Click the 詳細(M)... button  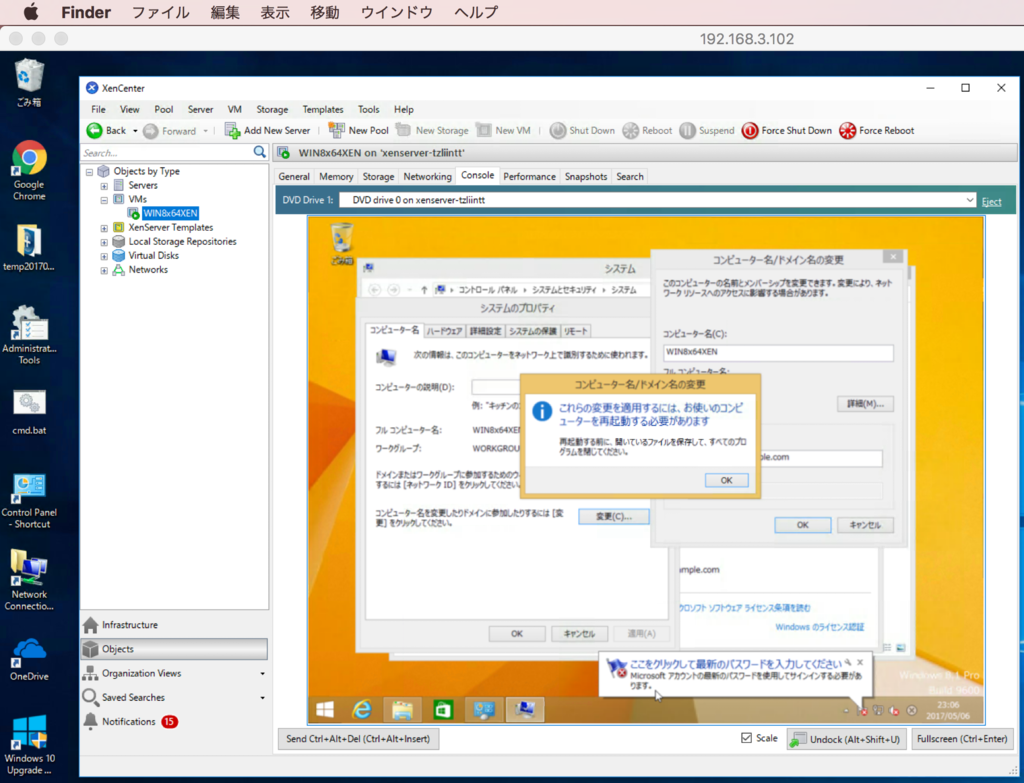pyautogui.click(x=865, y=404)
